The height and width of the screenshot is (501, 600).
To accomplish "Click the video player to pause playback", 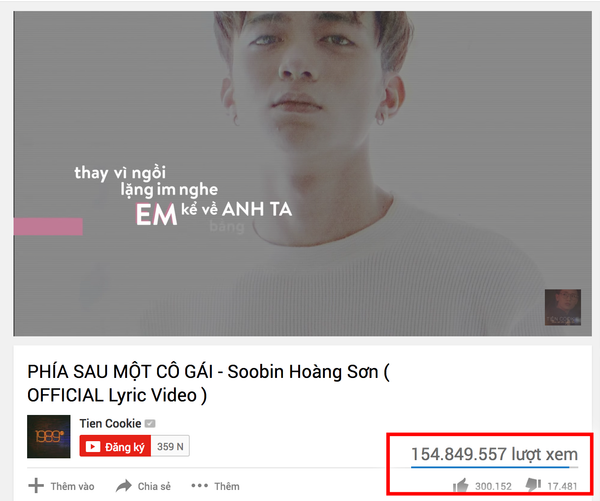I will [x=302, y=173].
